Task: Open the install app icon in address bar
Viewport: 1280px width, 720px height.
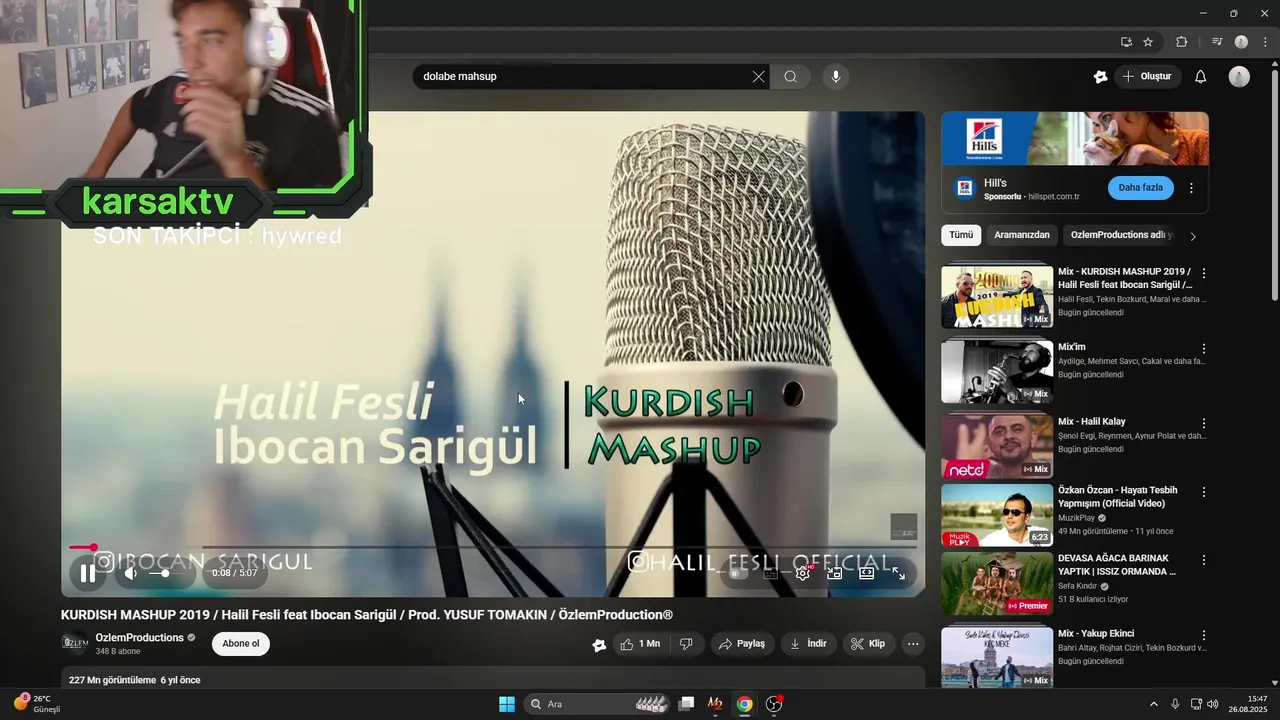Action: click(x=1126, y=42)
